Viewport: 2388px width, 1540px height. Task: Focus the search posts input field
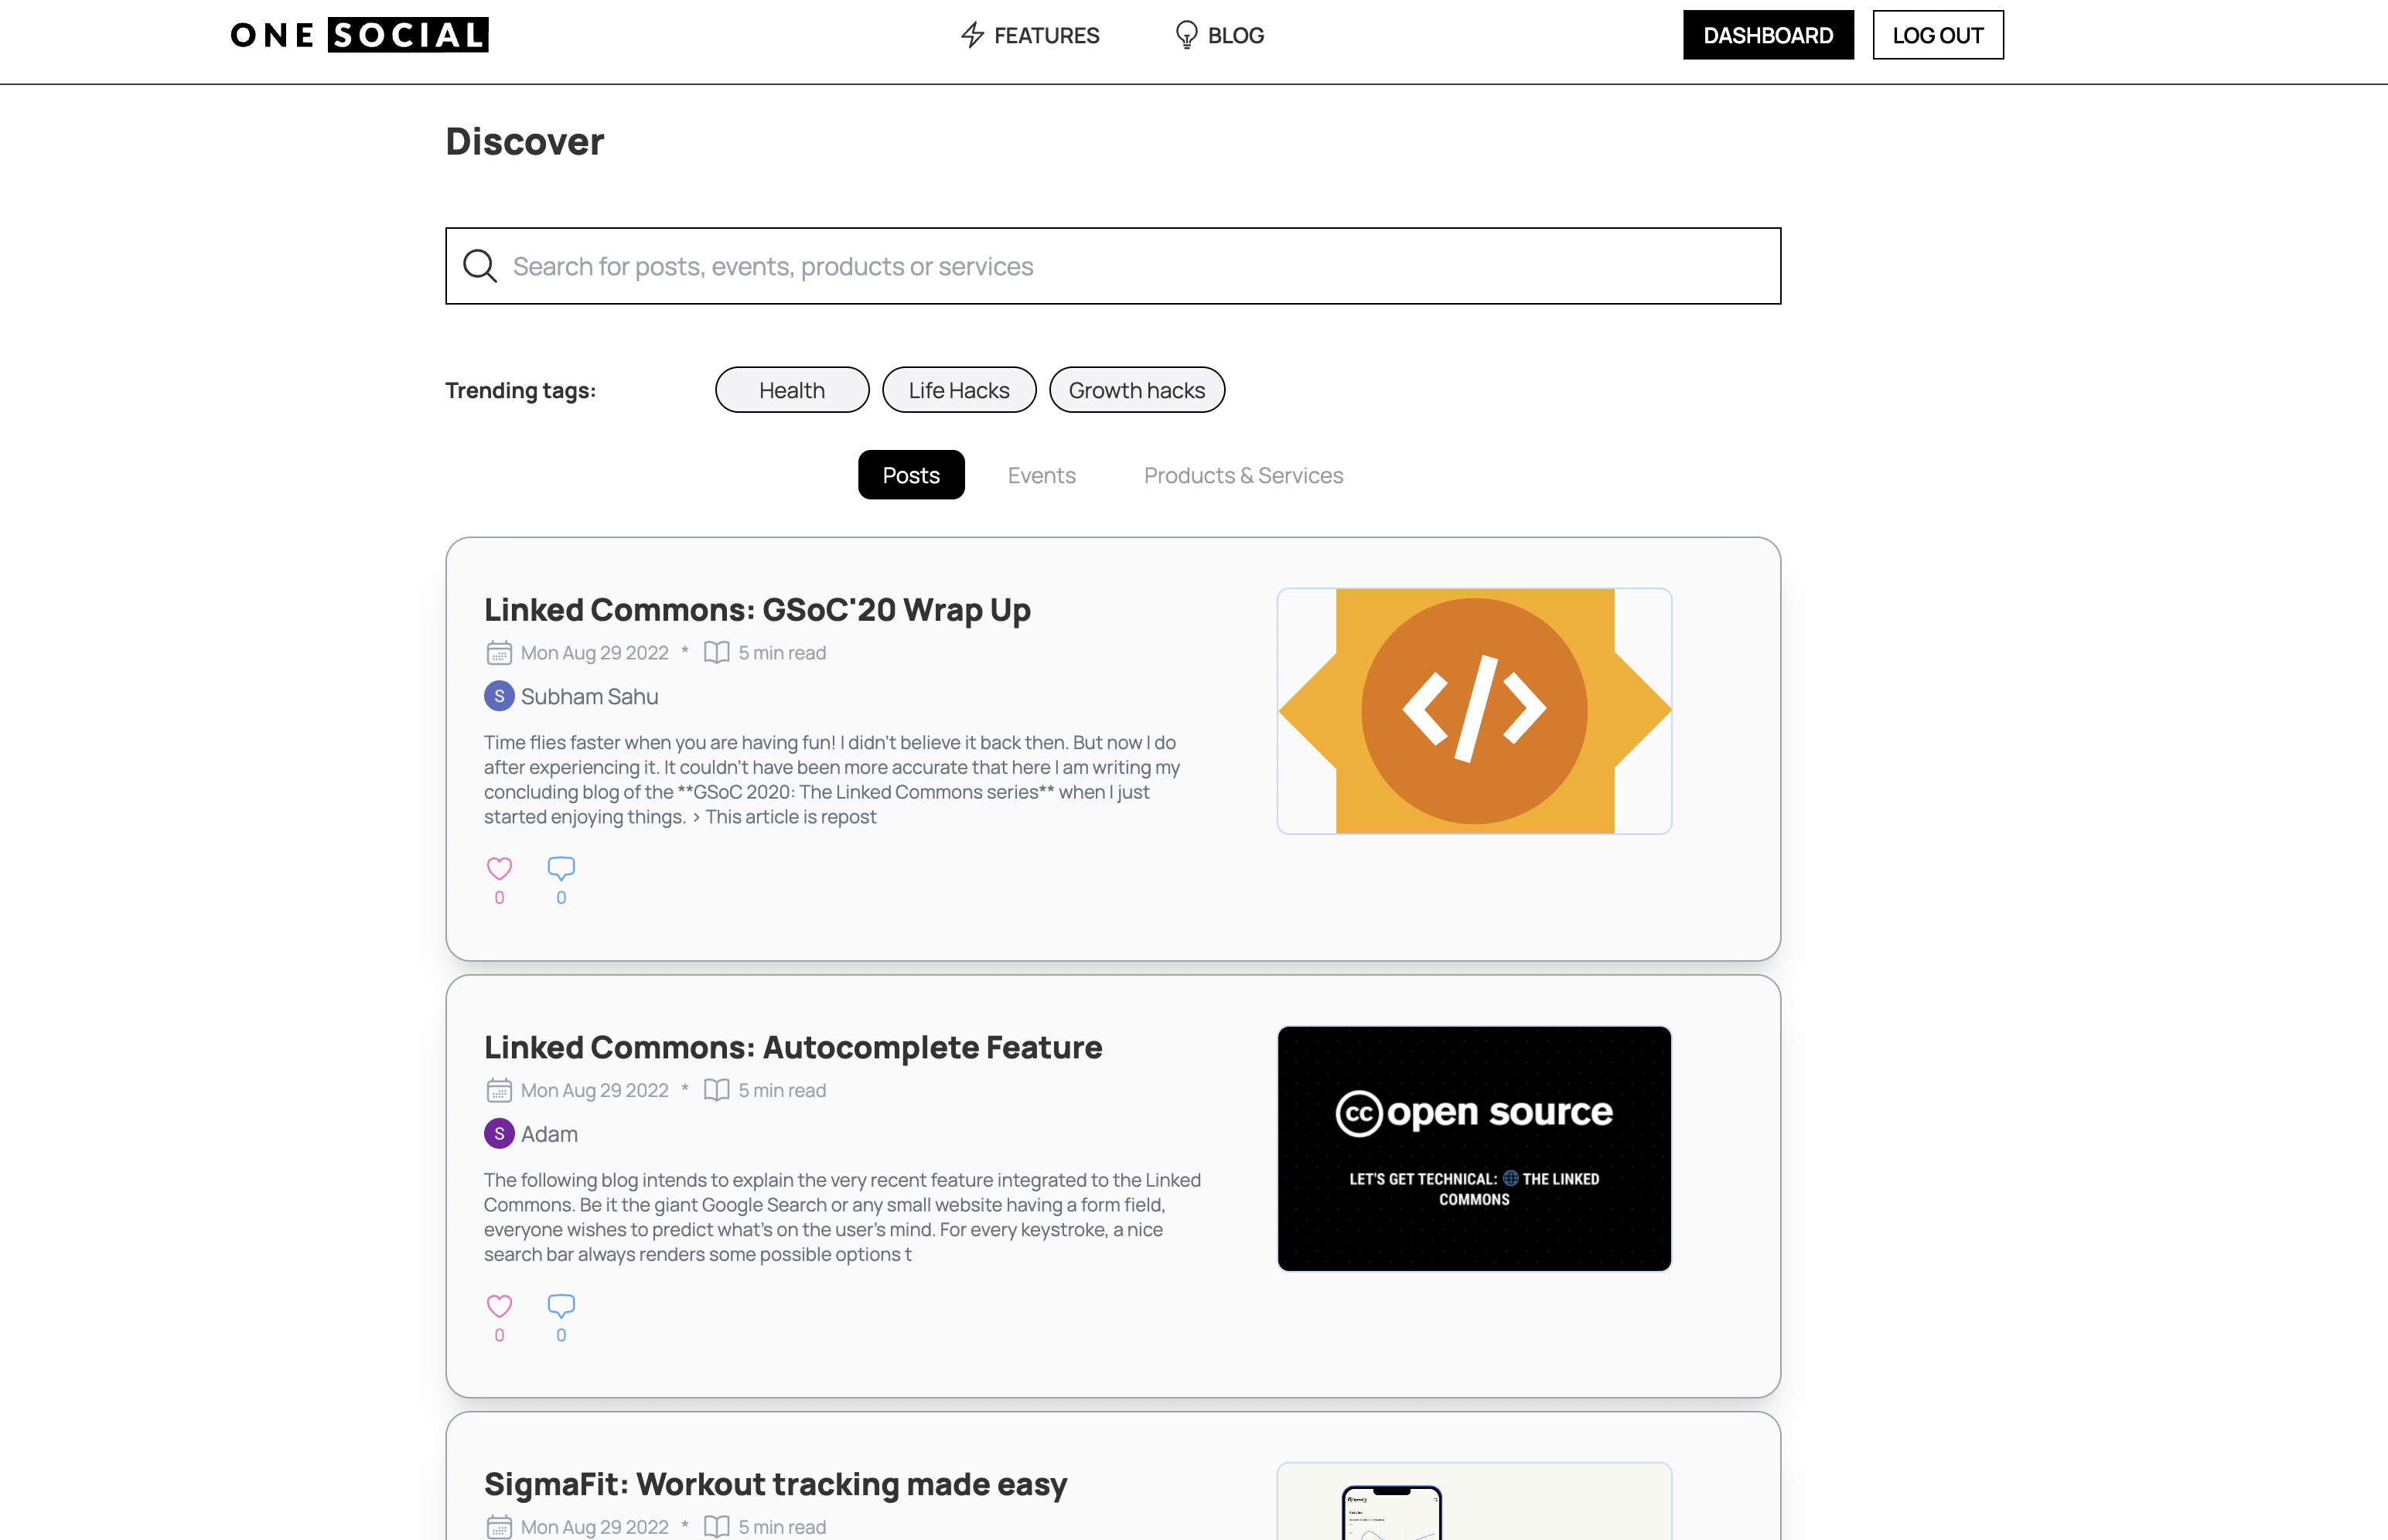pyautogui.click(x=1113, y=266)
